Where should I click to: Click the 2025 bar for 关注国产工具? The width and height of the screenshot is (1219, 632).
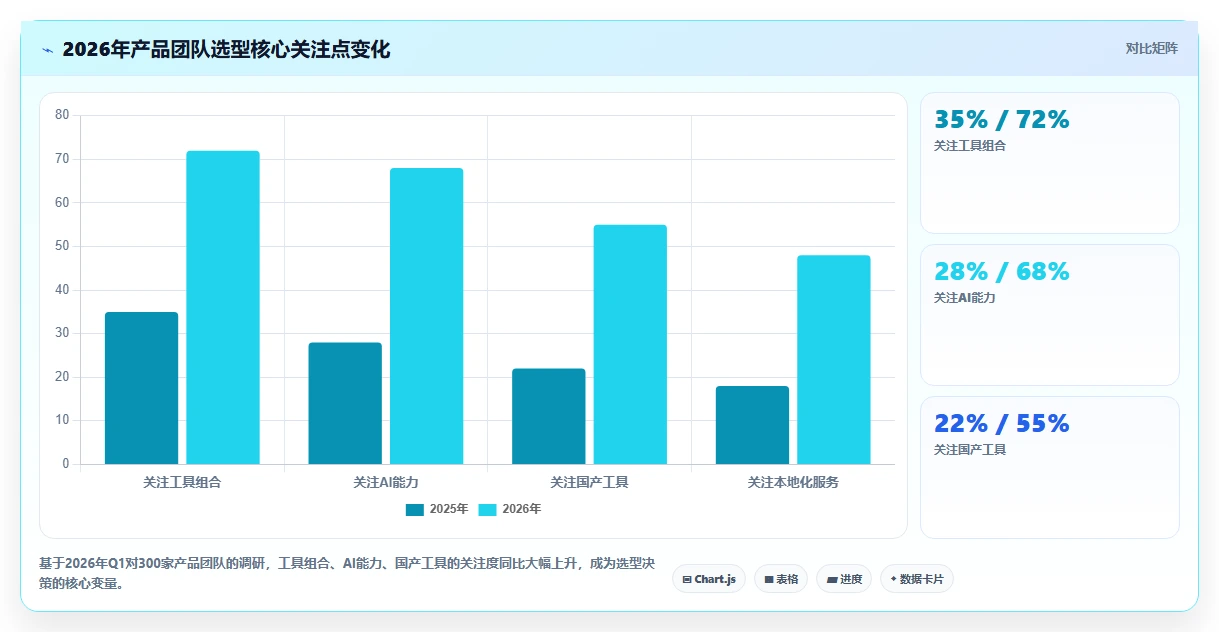click(549, 416)
